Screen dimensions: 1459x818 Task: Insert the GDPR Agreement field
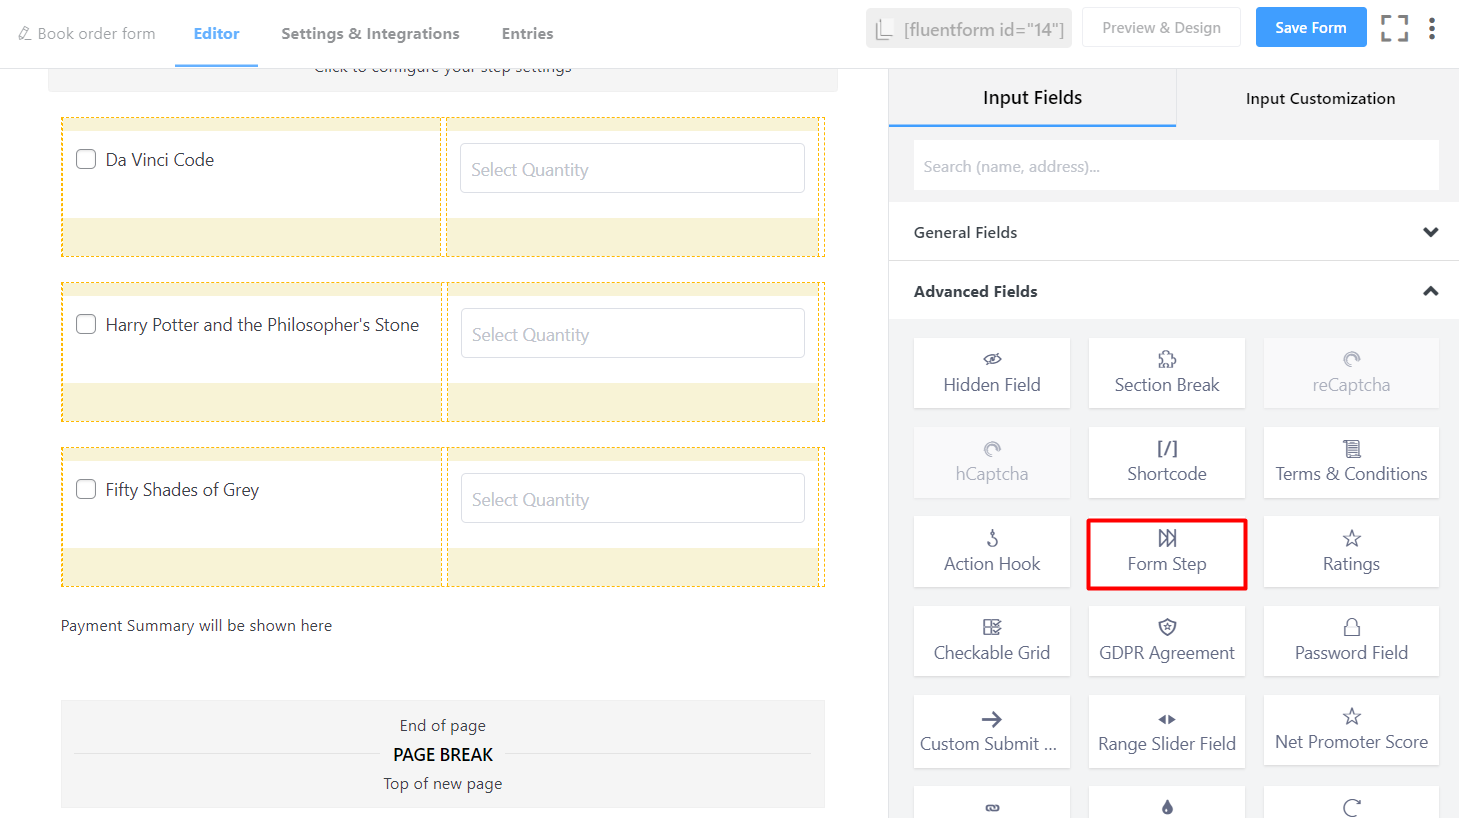pos(1166,641)
